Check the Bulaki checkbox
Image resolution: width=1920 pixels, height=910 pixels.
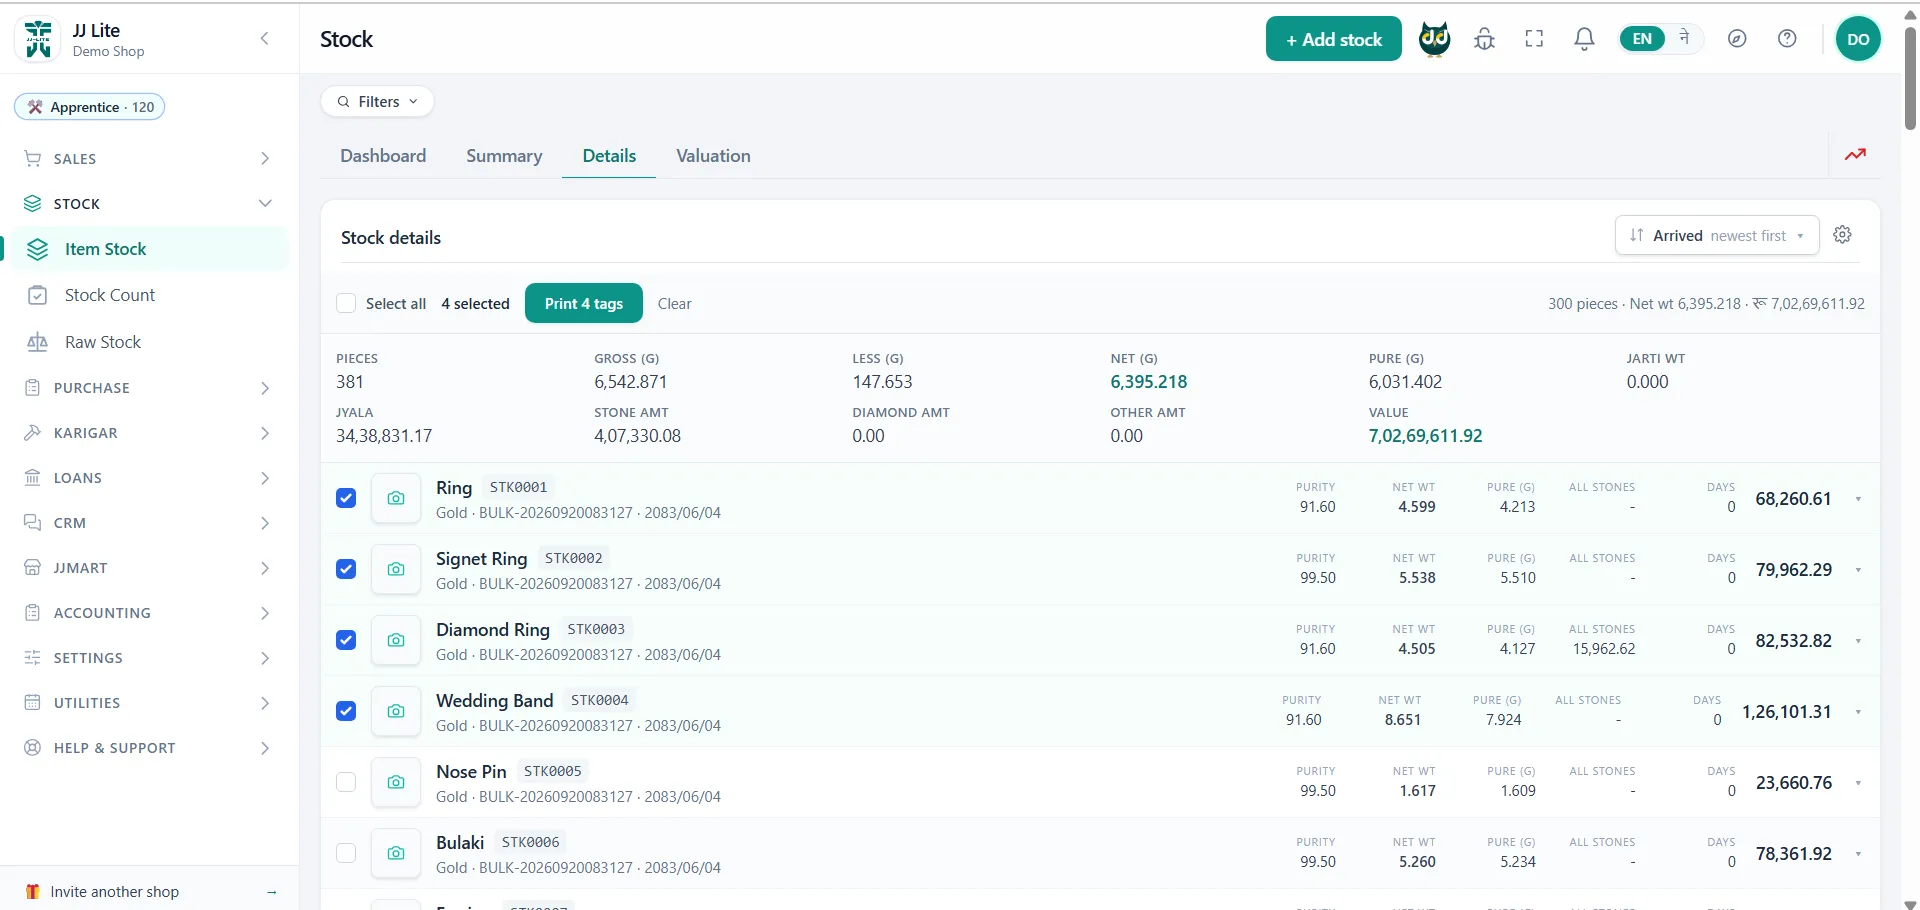click(346, 853)
